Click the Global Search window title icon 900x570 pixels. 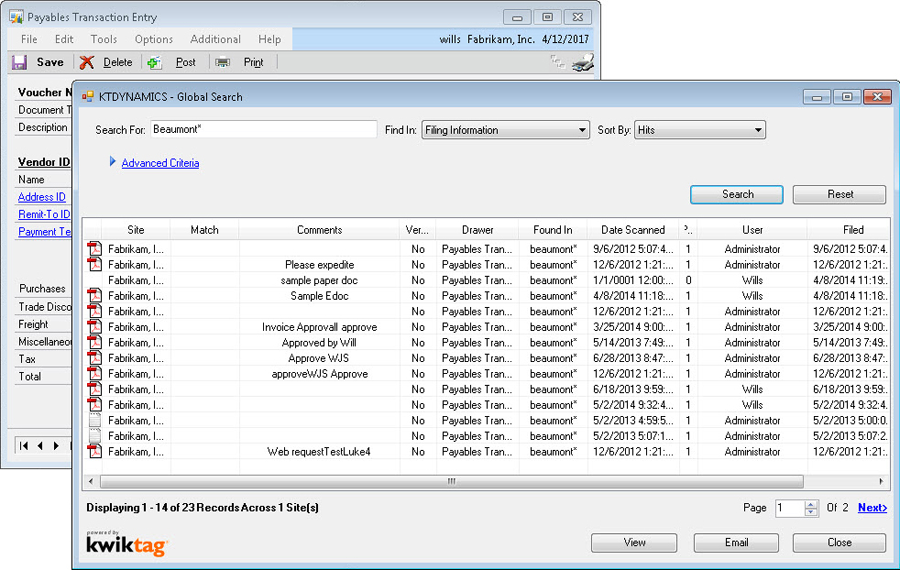pyautogui.click(x=88, y=96)
